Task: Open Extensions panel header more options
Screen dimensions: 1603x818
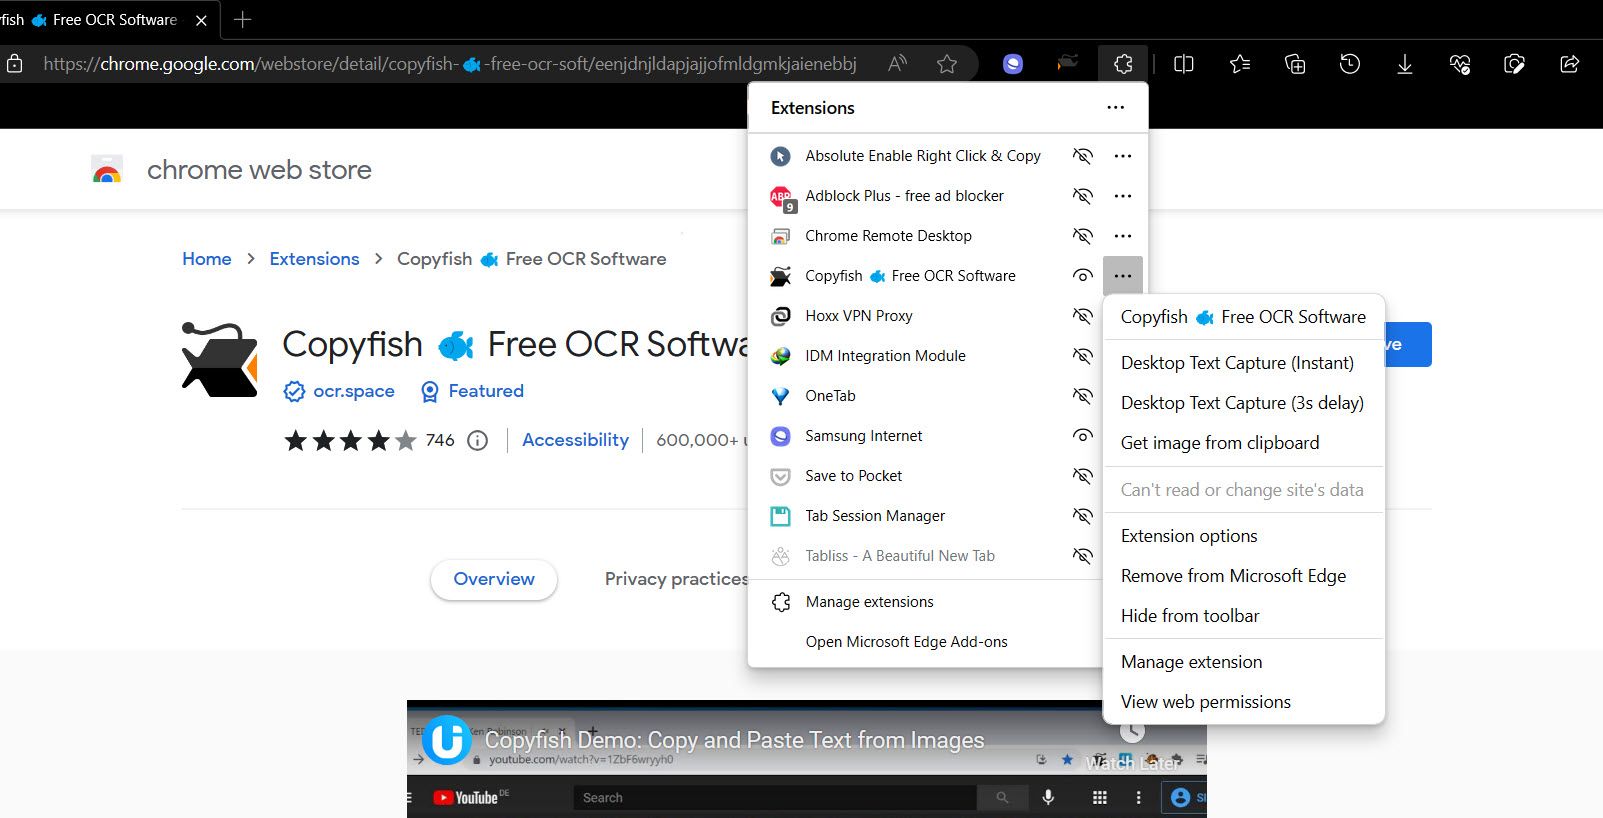Action: [x=1115, y=108]
